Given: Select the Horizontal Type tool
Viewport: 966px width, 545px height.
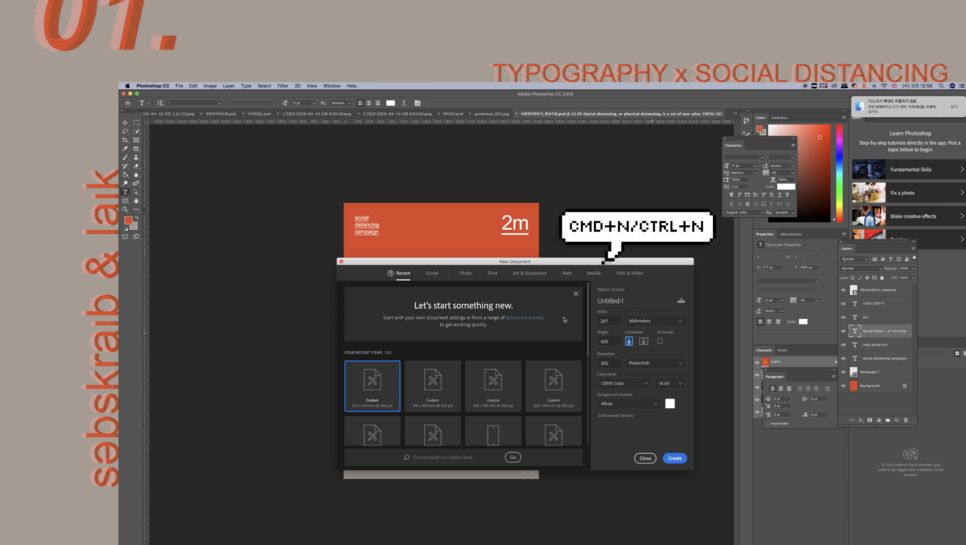Looking at the screenshot, I should pos(125,192).
